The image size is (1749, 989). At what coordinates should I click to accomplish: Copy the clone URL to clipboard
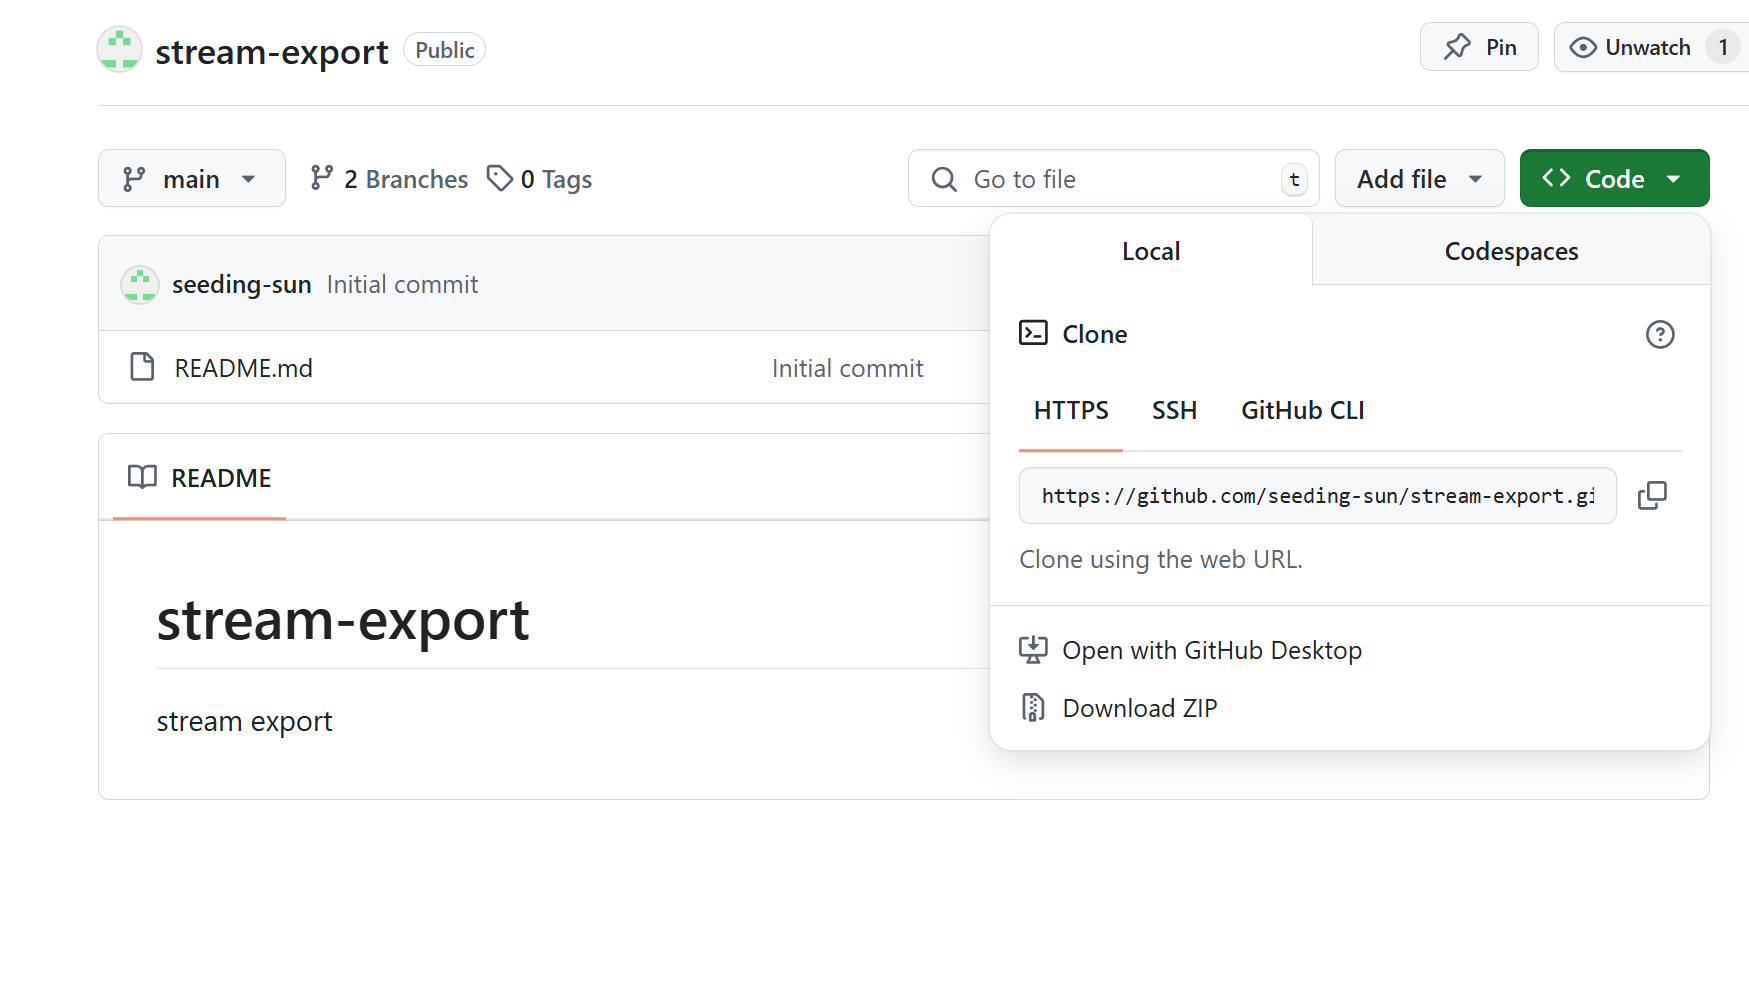(1652, 495)
